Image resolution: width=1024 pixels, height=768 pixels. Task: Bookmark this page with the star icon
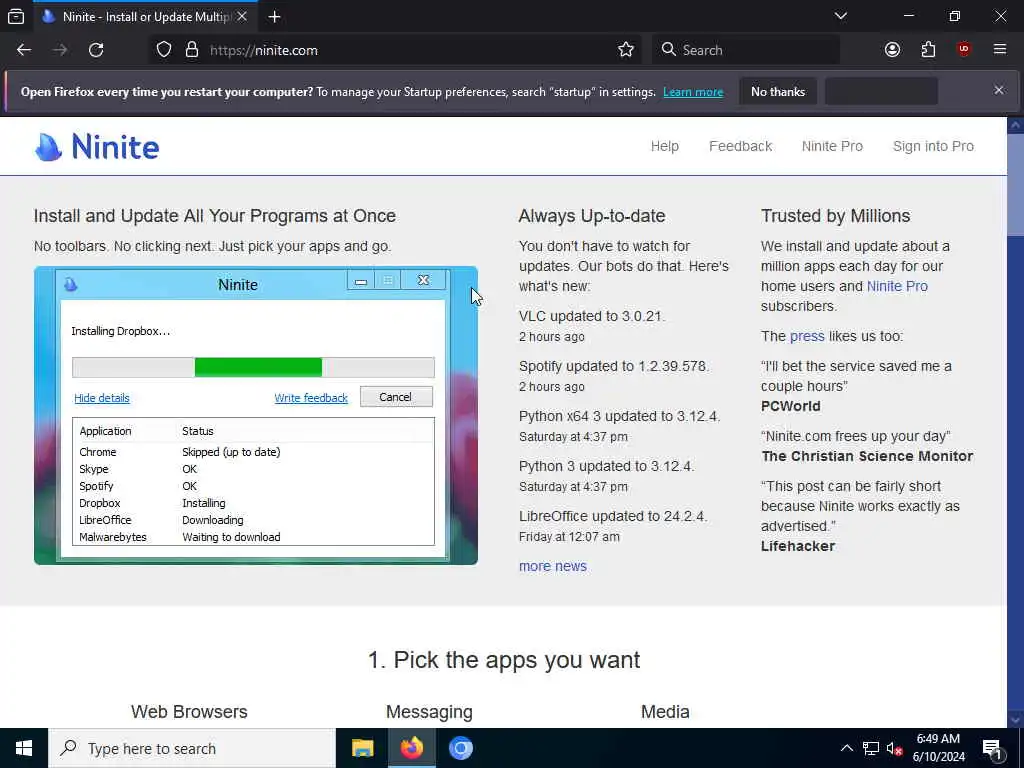[626, 50]
